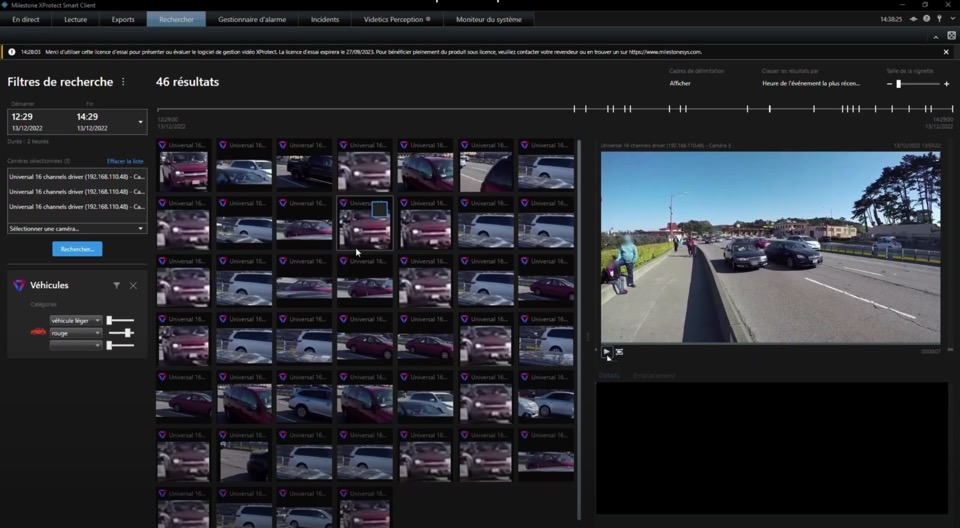The image size is (960, 528).
Task: Click the red car vehicle icon
Action: [x=38, y=332]
